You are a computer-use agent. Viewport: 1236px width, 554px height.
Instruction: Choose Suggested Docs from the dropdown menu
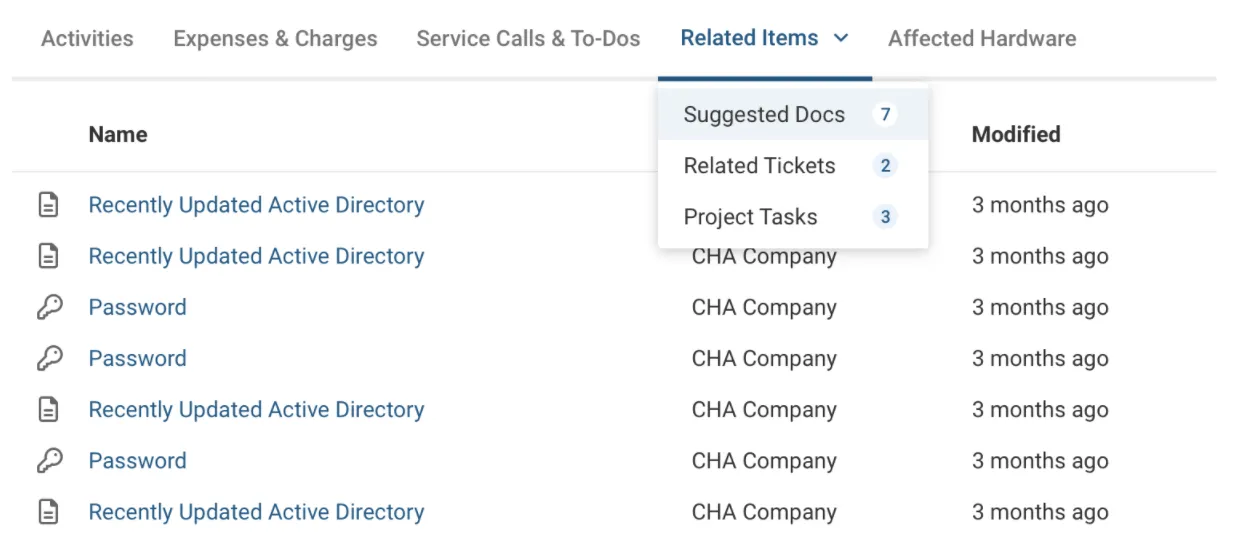tap(764, 115)
